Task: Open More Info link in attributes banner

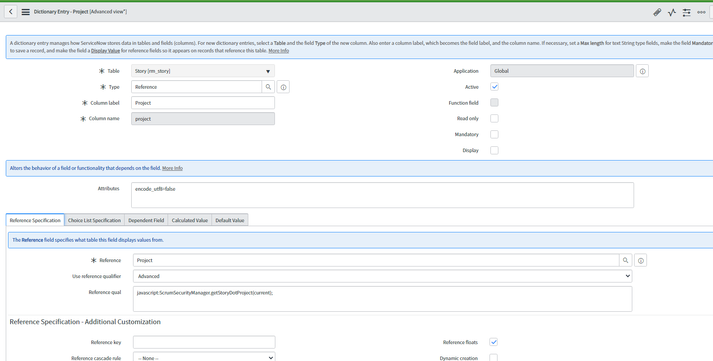Action: [x=172, y=168]
